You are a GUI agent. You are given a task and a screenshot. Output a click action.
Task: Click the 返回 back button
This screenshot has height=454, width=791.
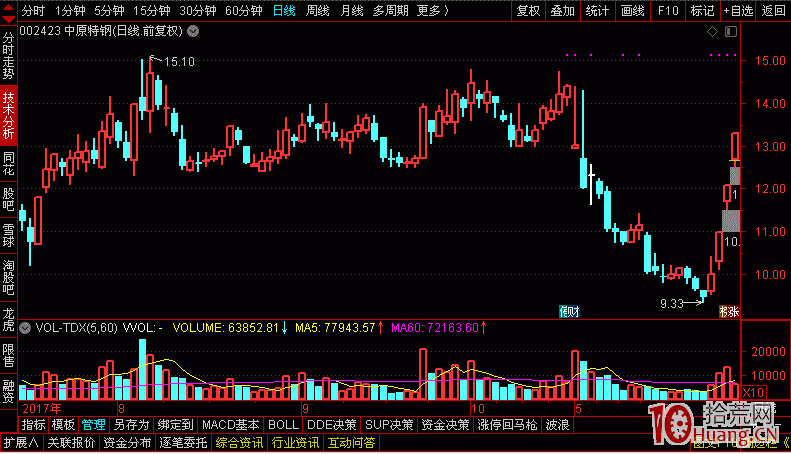pyautogui.click(x=773, y=11)
